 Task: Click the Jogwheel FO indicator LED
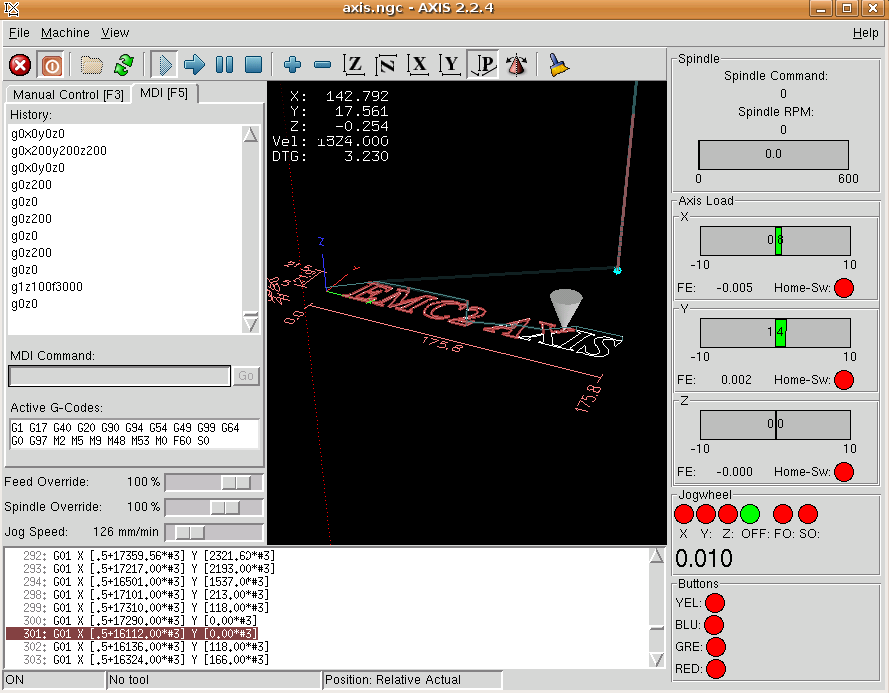[x=782, y=514]
